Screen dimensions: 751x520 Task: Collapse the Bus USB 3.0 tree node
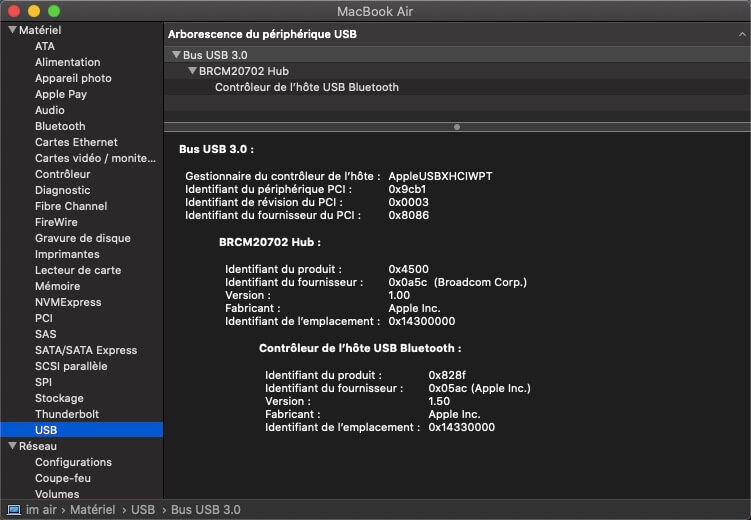pyautogui.click(x=176, y=55)
